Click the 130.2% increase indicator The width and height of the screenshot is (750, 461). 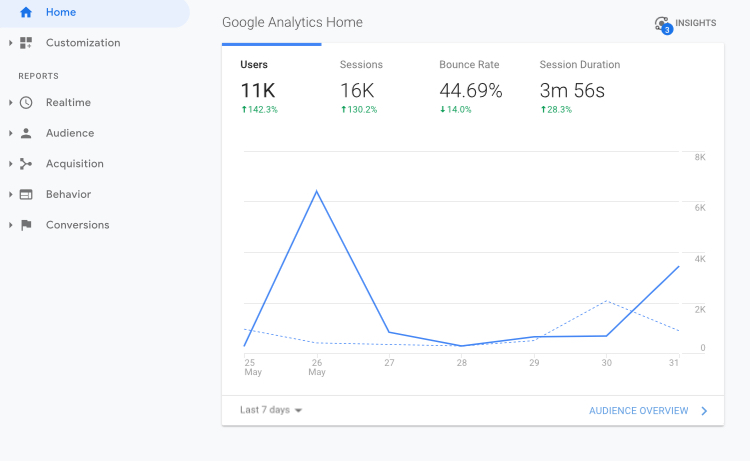tap(359, 110)
